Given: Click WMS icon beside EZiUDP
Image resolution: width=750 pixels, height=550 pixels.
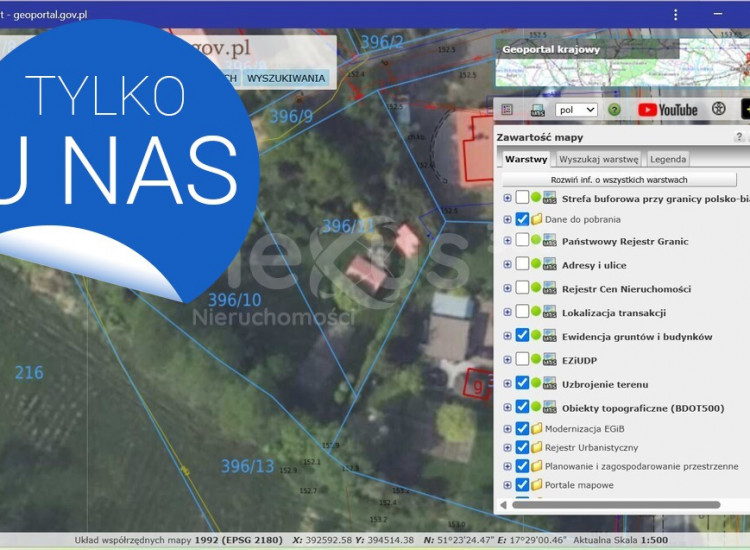Looking at the screenshot, I should click(550, 360).
